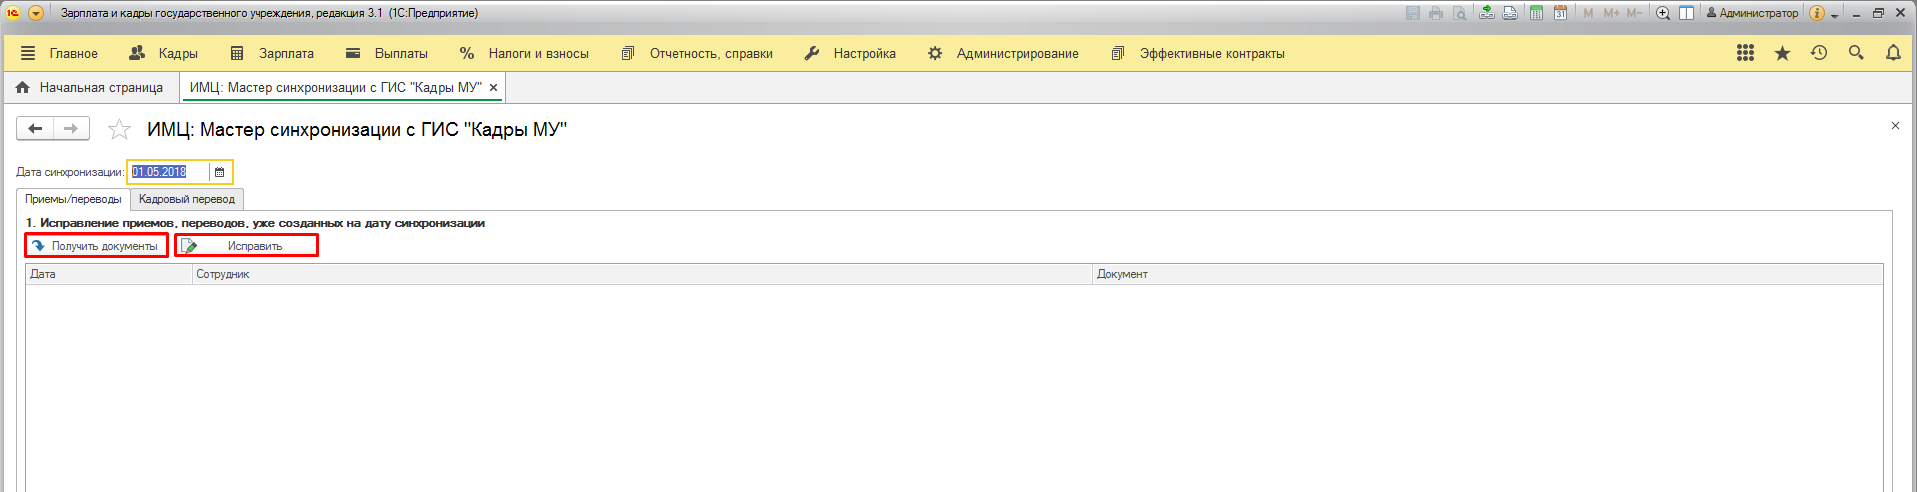The image size is (1917, 492).
Task: Switch to the Кадровый перевод tab
Action: [x=187, y=199]
